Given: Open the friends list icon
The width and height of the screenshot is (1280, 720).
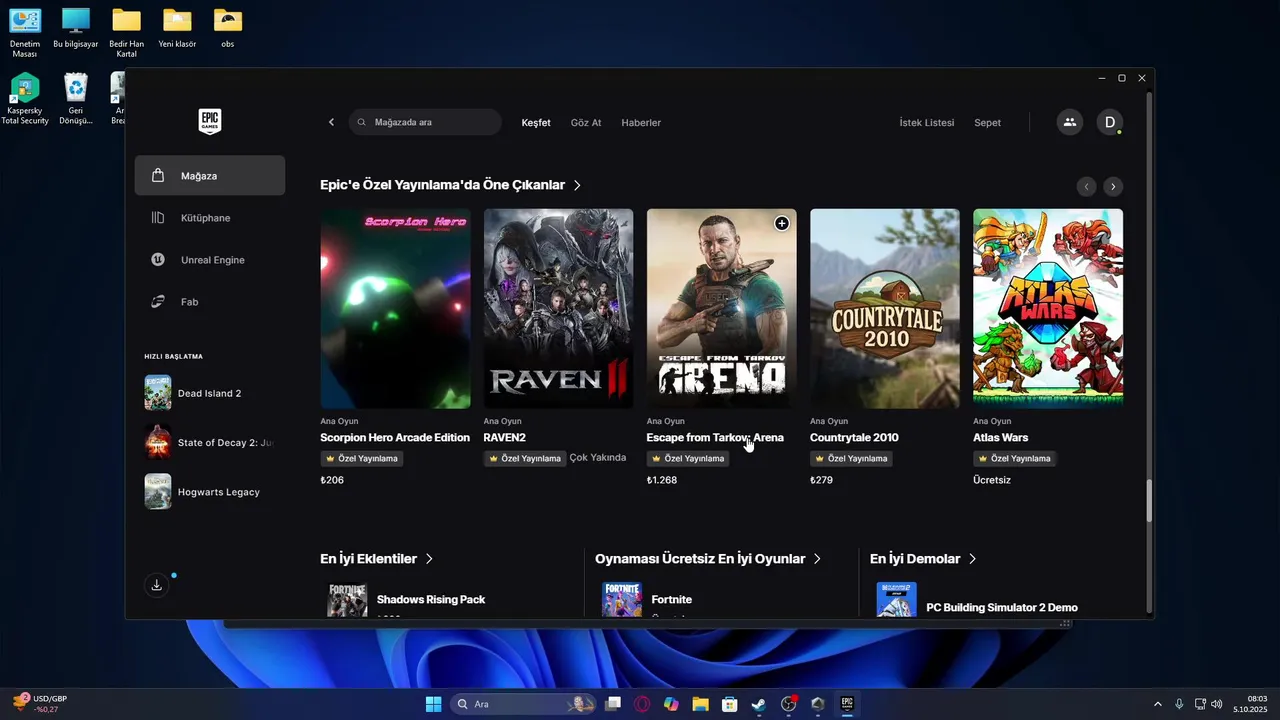Looking at the screenshot, I should tap(1070, 122).
